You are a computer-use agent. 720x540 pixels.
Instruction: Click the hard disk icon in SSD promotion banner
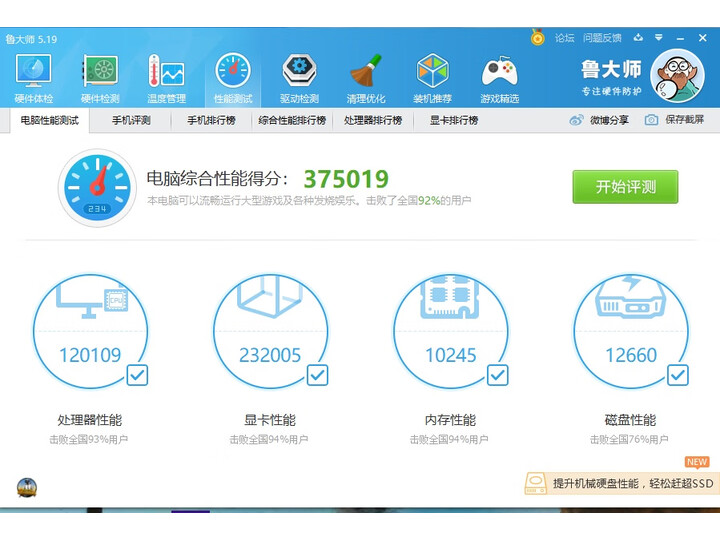click(x=536, y=484)
